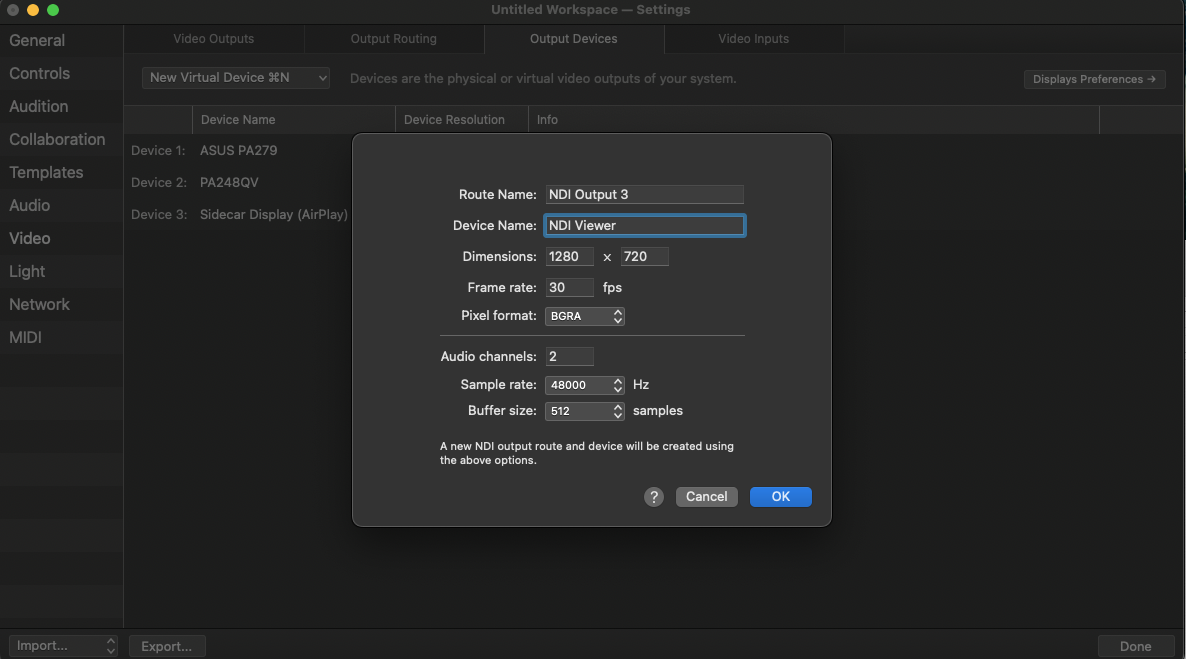Cancel the NDI output dialog
The image size is (1186, 659).
(x=706, y=496)
